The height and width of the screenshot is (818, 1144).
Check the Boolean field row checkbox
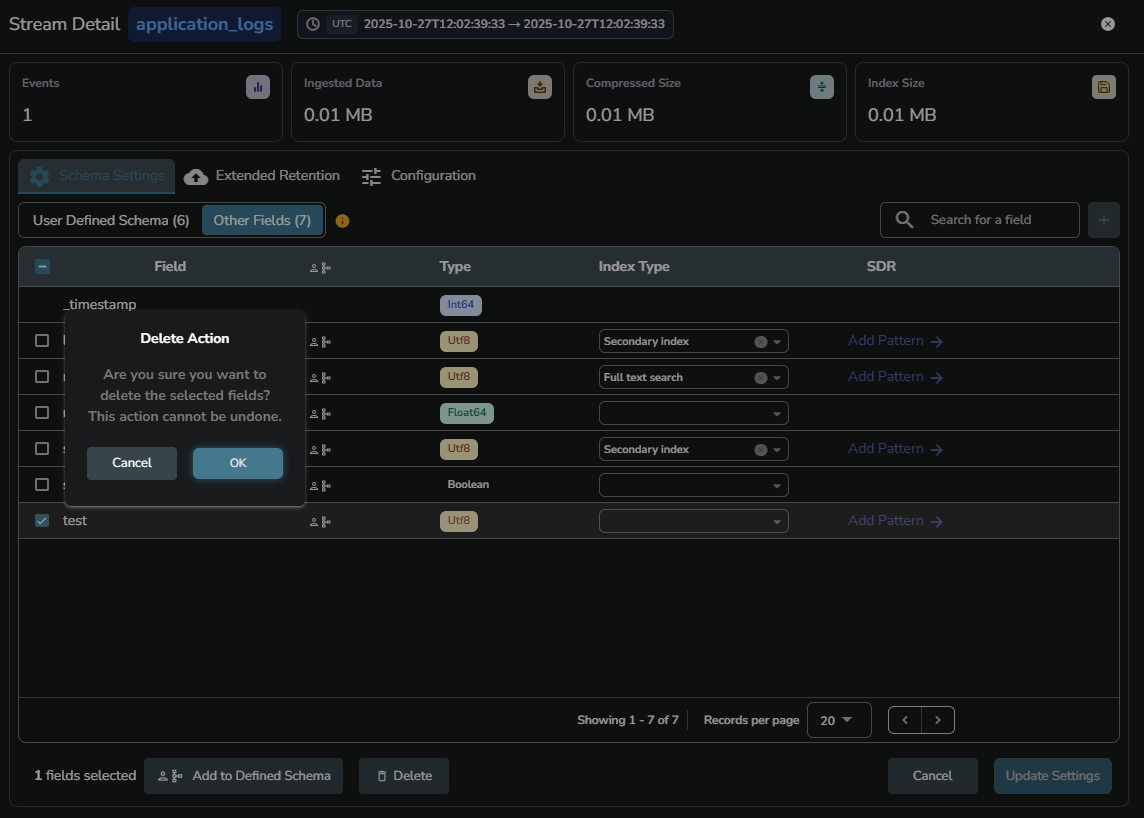[42, 485]
